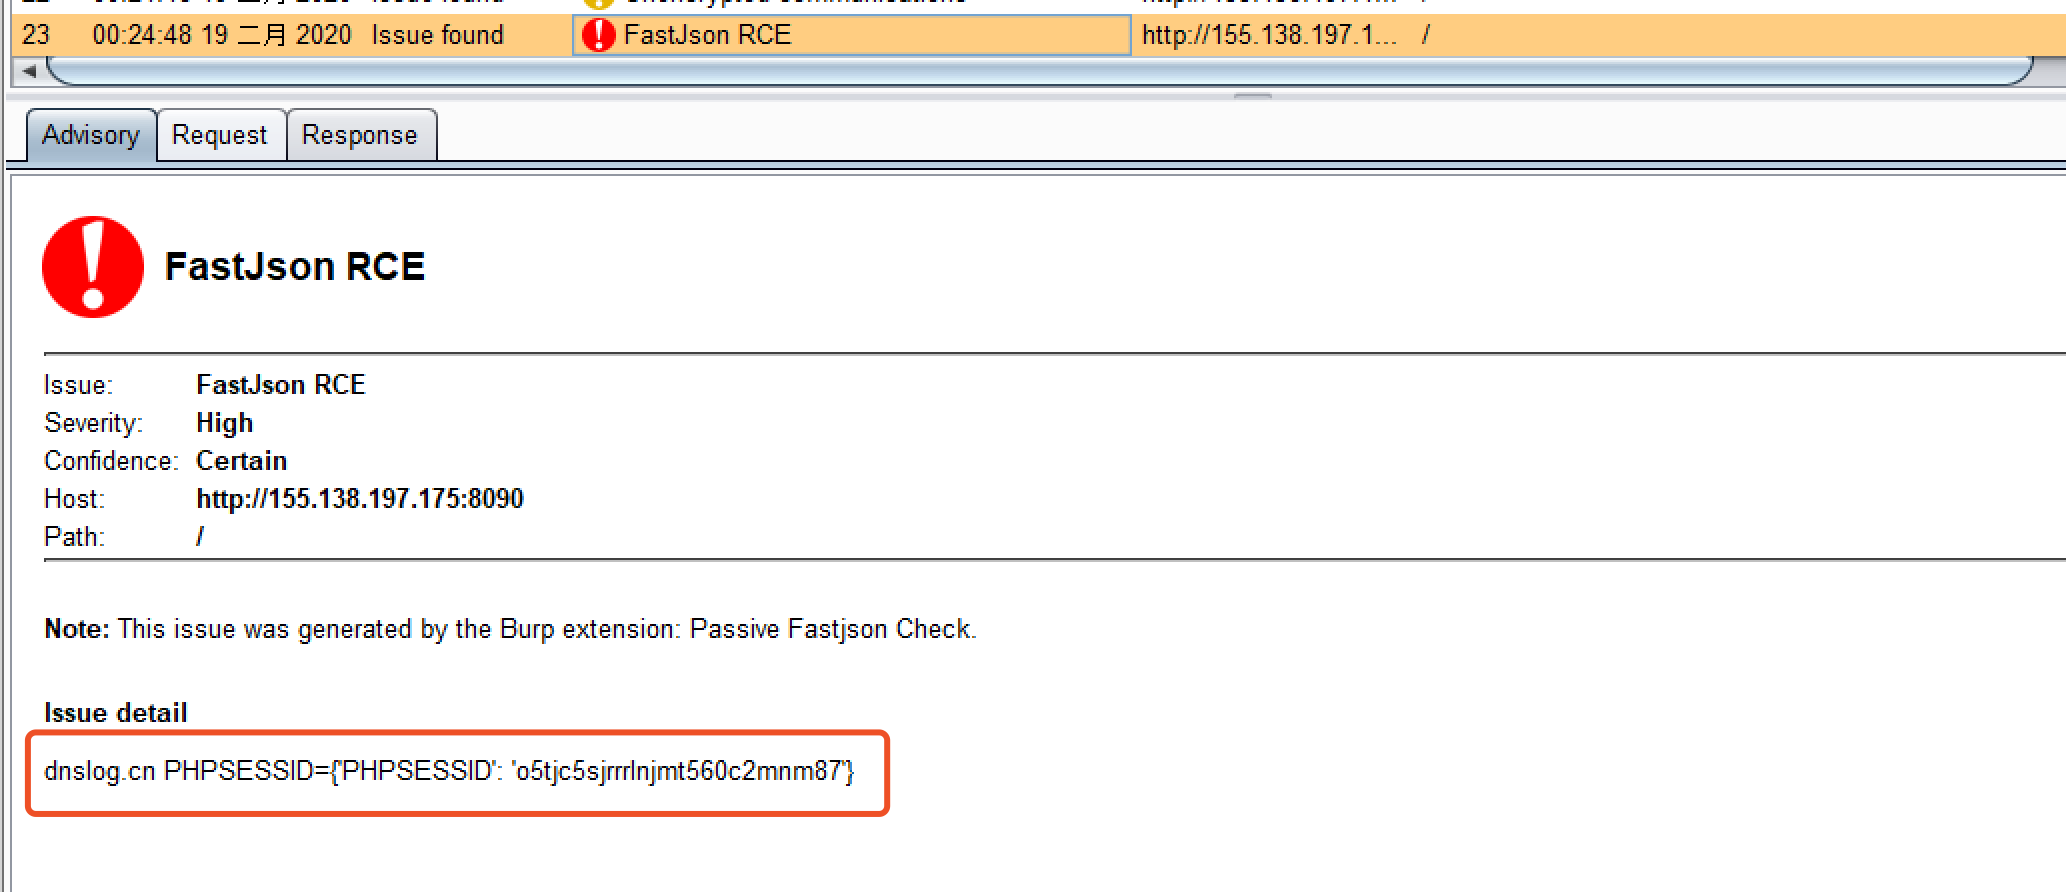Click the FastJson RCE advisory heading
Viewport: 2066px width, 892px height.
tap(295, 267)
